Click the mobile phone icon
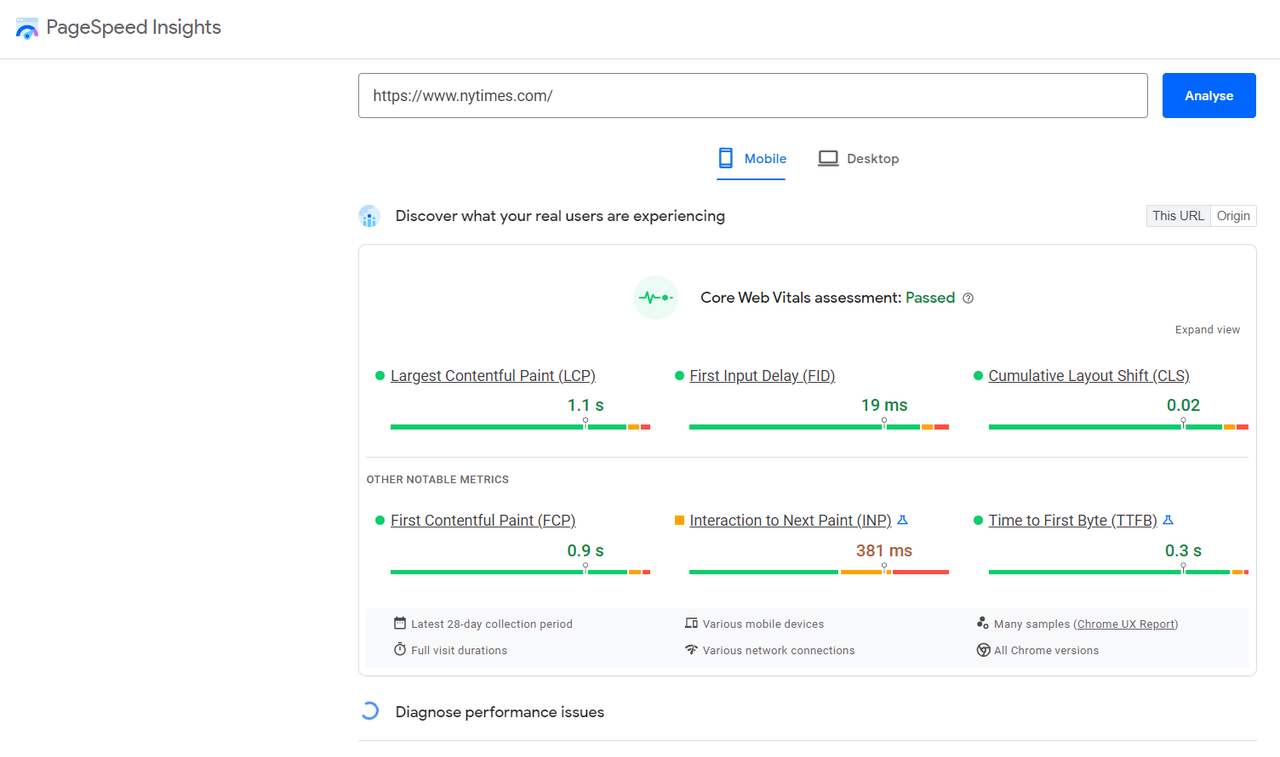Screen dimensions: 1280x757 (726, 158)
